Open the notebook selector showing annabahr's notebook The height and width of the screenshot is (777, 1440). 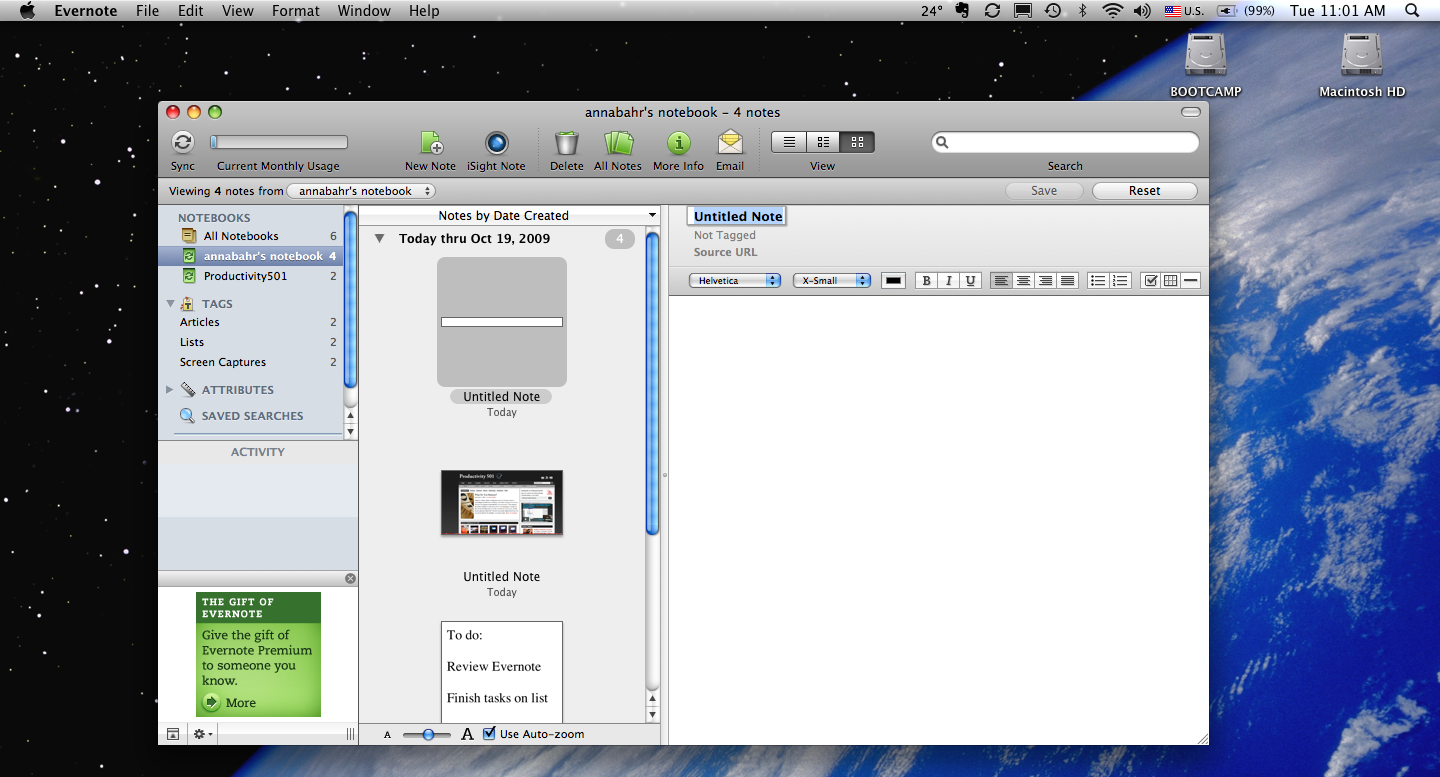coord(361,191)
